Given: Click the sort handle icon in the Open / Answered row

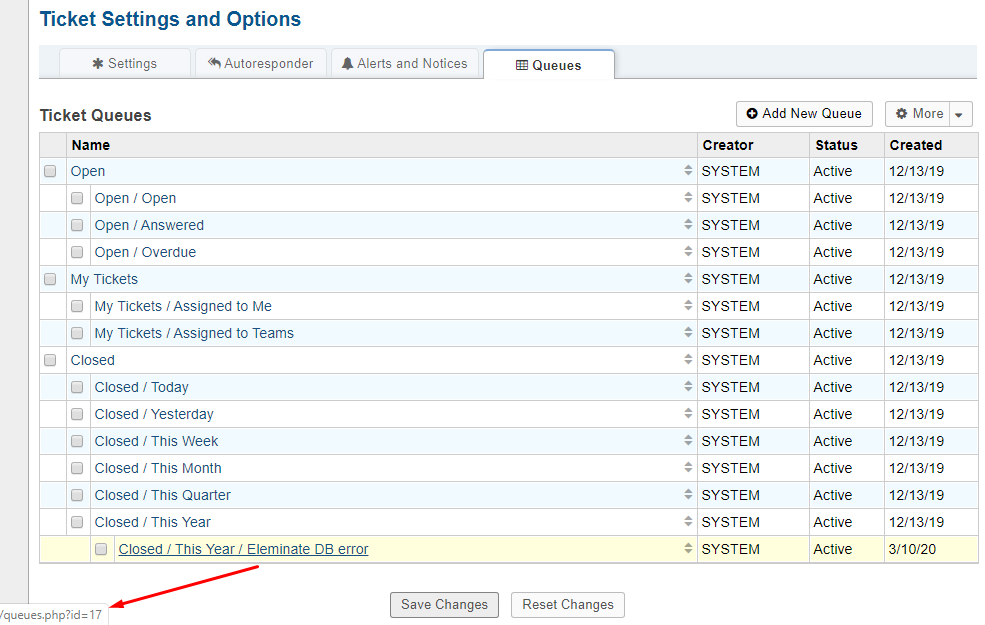Looking at the screenshot, I should (688, 224).
